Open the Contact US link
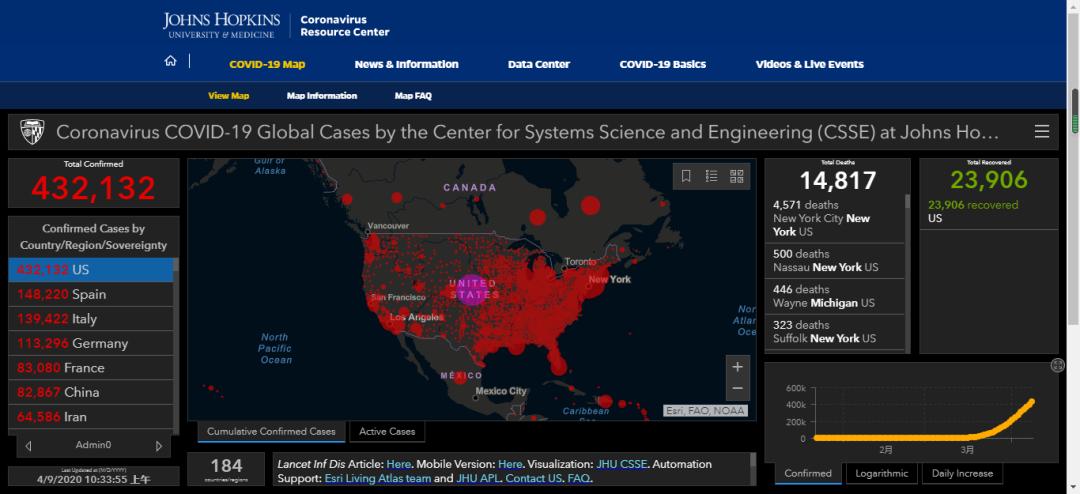 tap(534, 478)
